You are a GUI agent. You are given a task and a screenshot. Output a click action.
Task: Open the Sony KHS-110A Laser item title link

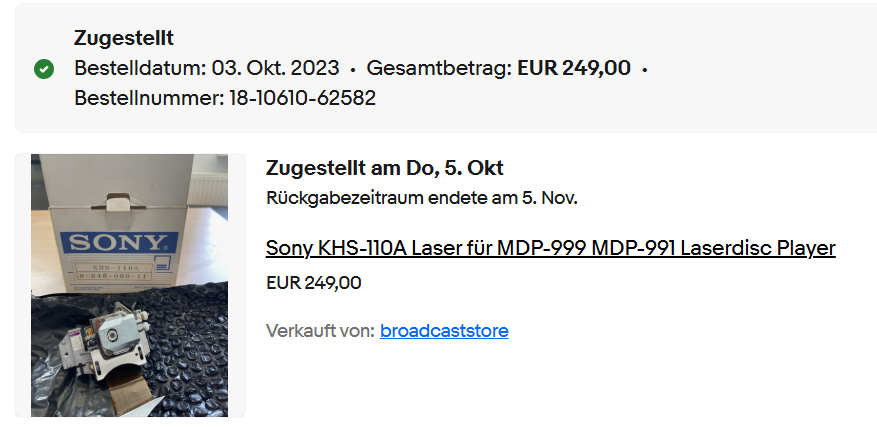[550, 248]
